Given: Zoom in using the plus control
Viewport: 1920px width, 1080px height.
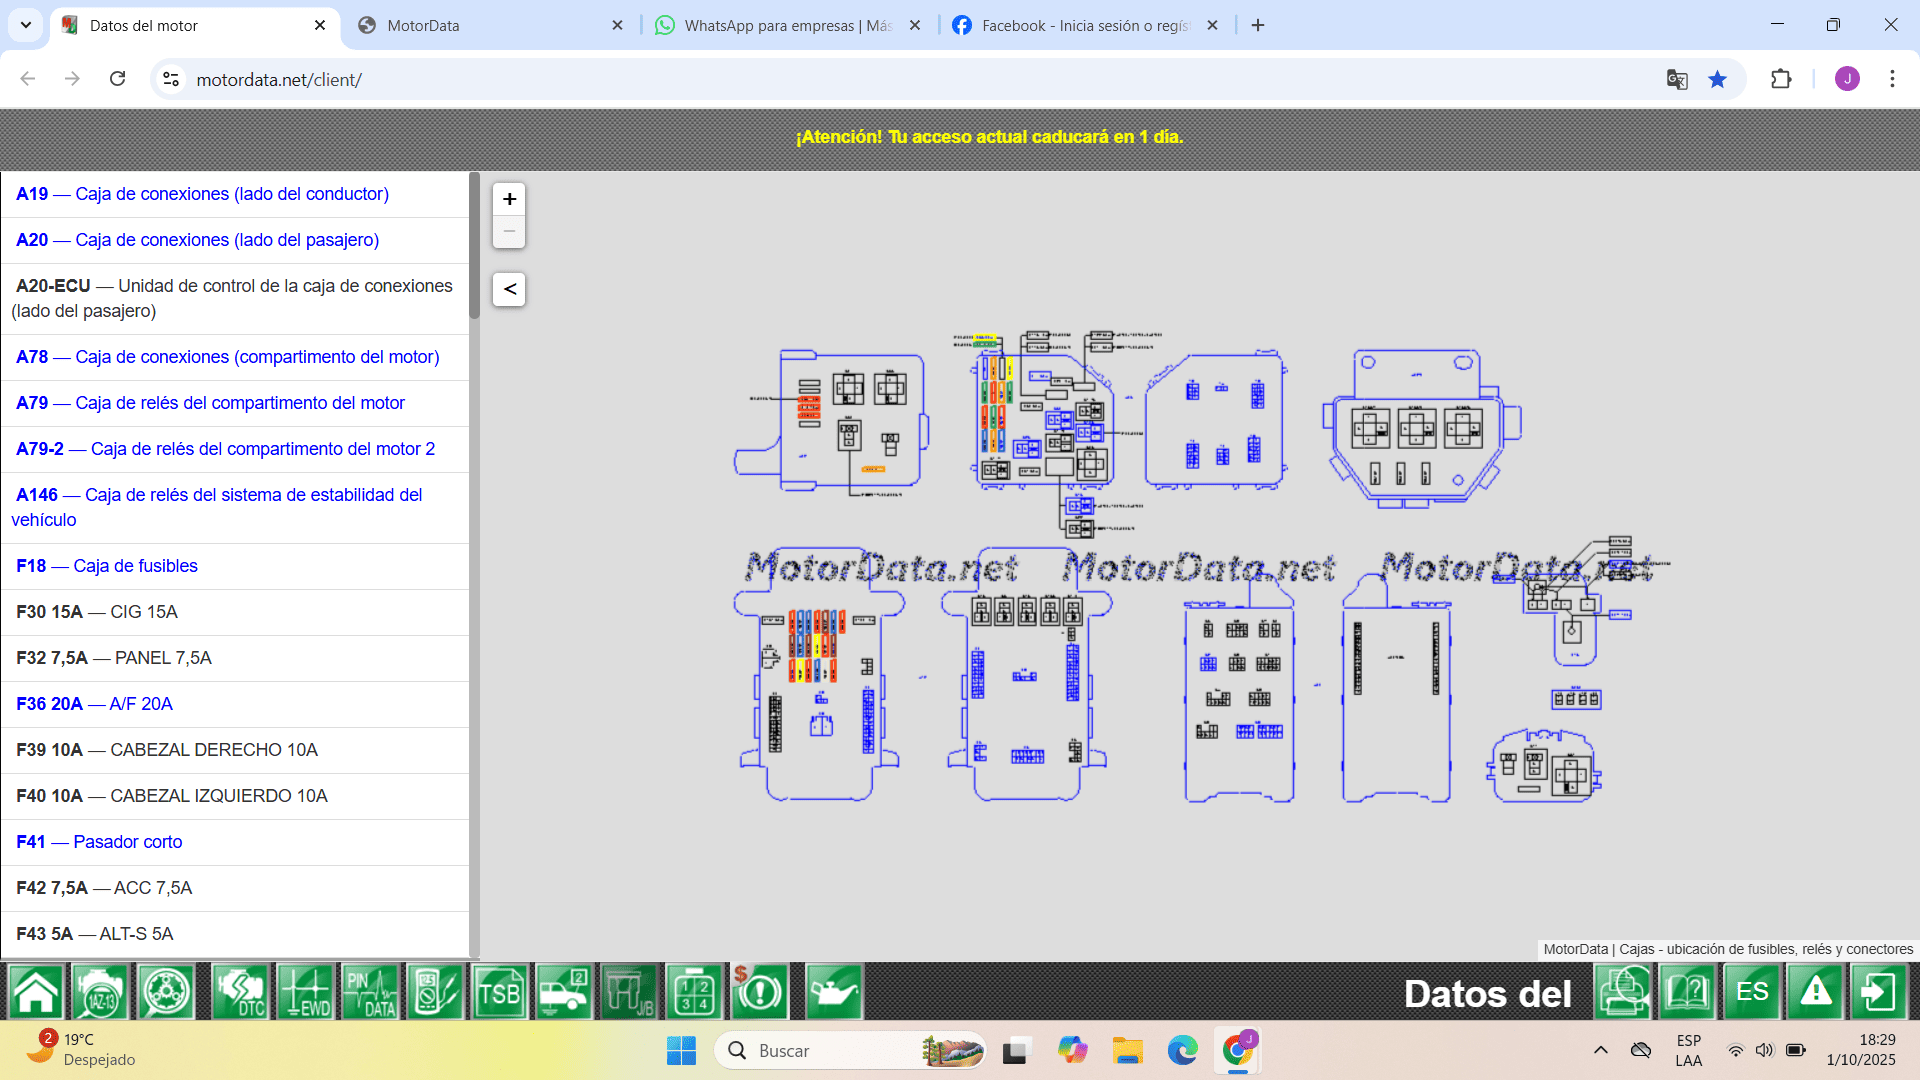Looking at the screenshot, I should (509, 199).
